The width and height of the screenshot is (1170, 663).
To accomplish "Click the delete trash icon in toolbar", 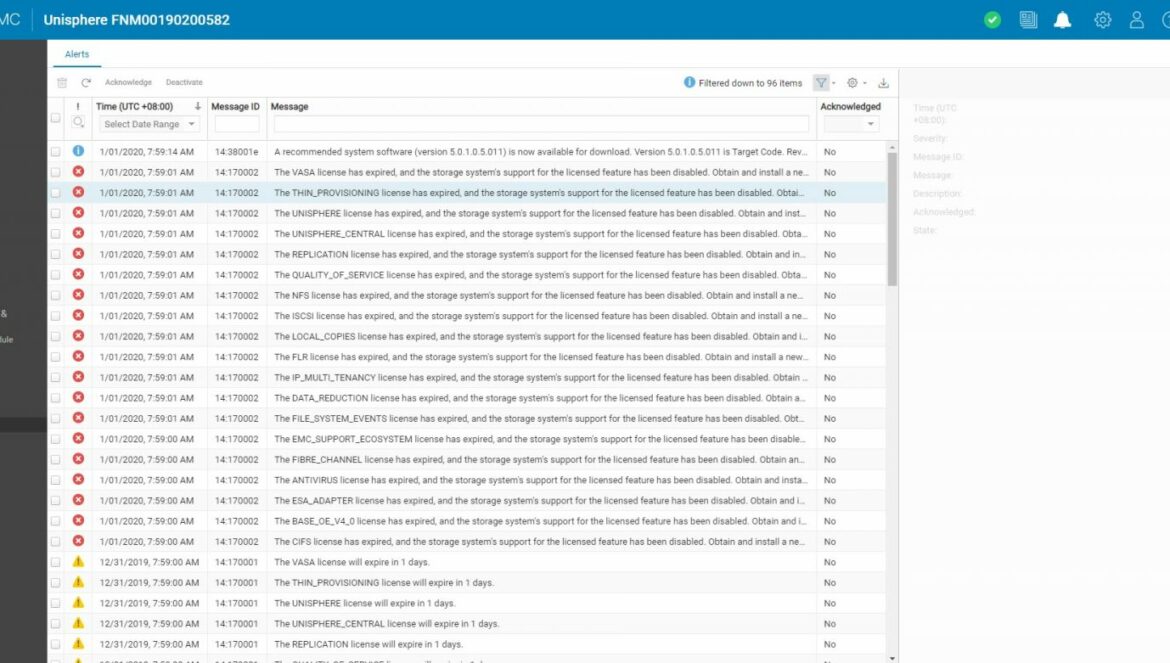I will pyautogui.click(x=62, y=83).
